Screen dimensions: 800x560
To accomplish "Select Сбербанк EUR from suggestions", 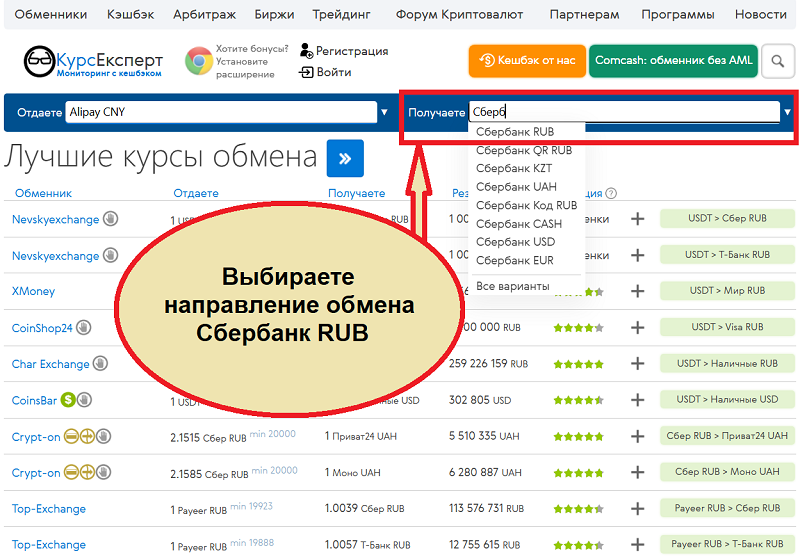I will pos(514,261).
